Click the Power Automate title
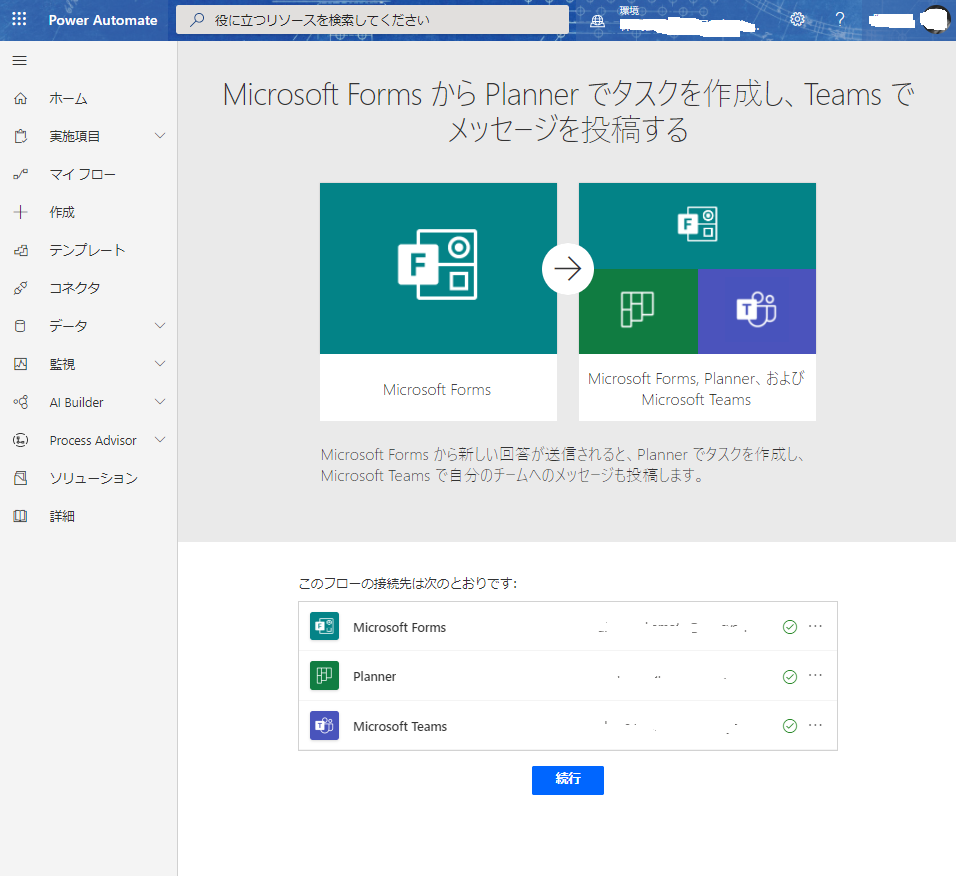 [x=102, y=20]
